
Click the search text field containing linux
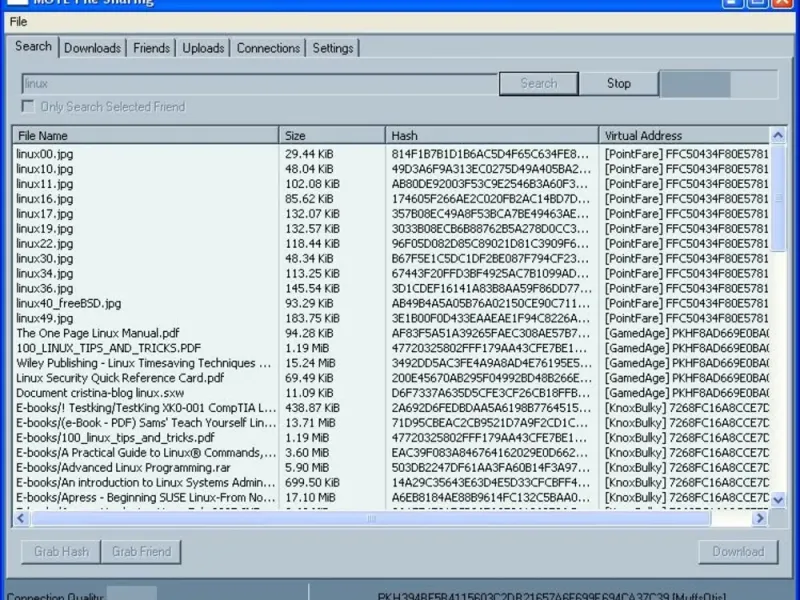tap(259, 84)
